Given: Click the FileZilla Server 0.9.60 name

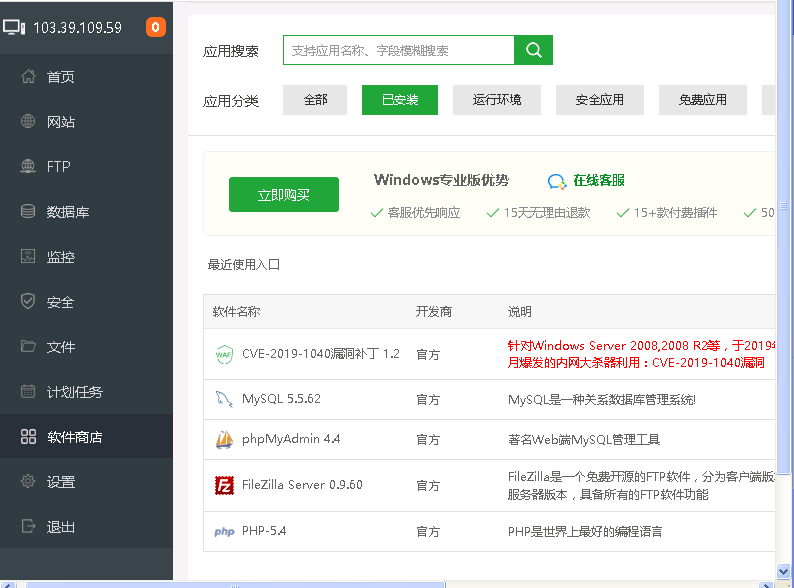Looking at the screenshot, I should click(x=302, y=485).
